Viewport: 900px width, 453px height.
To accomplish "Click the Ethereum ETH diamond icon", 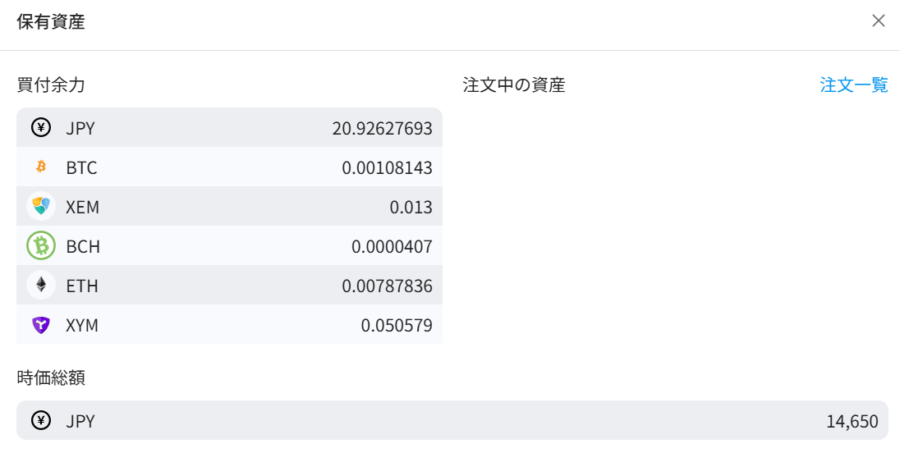I will point(41,286).
